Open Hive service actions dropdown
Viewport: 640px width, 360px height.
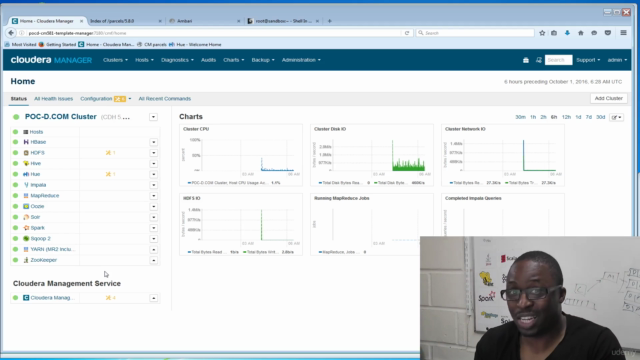153,163
